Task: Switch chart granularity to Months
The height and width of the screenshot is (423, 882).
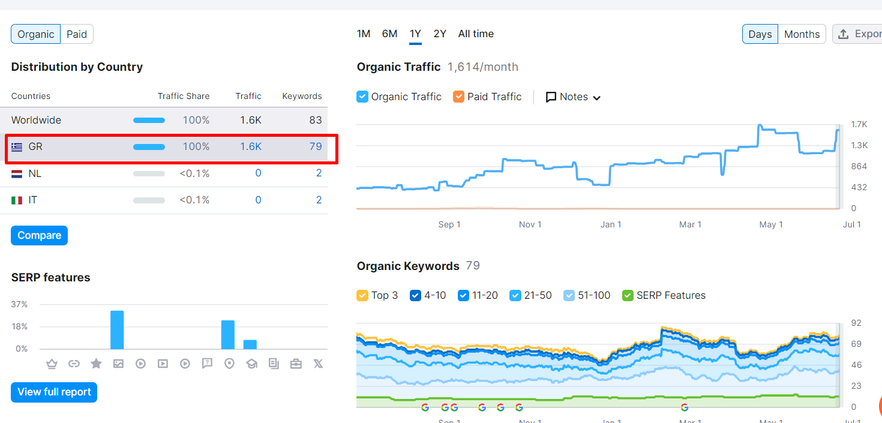Action: 801,34
